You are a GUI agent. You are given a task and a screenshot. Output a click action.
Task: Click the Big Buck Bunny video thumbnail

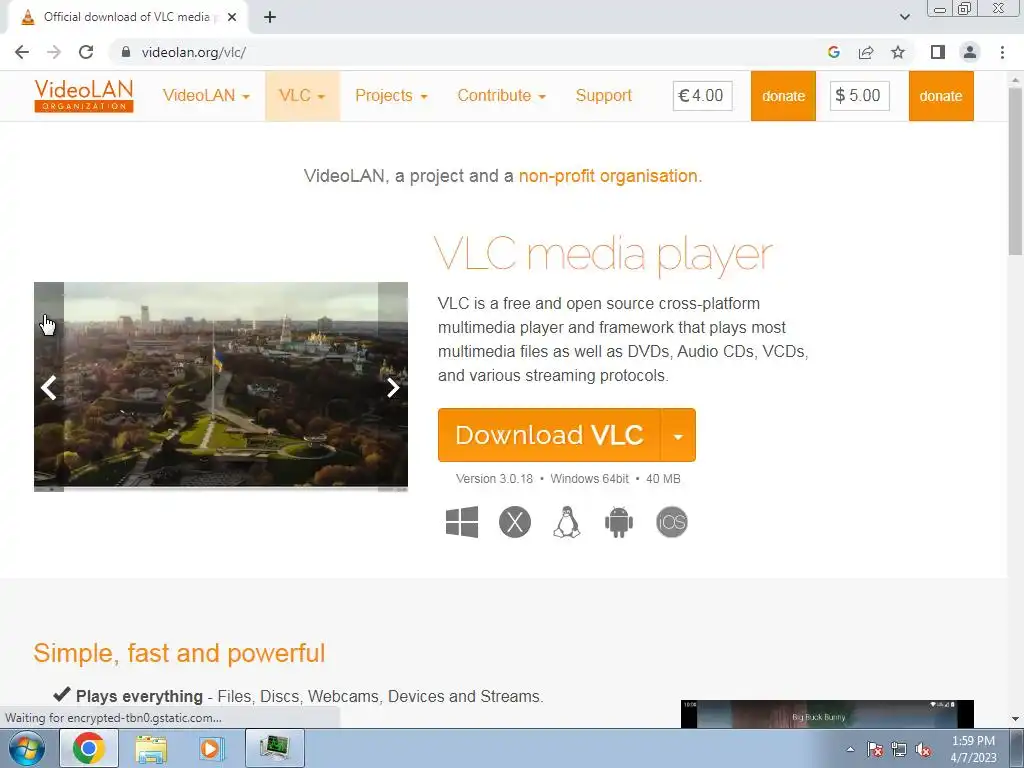click(x=827, y=714)
